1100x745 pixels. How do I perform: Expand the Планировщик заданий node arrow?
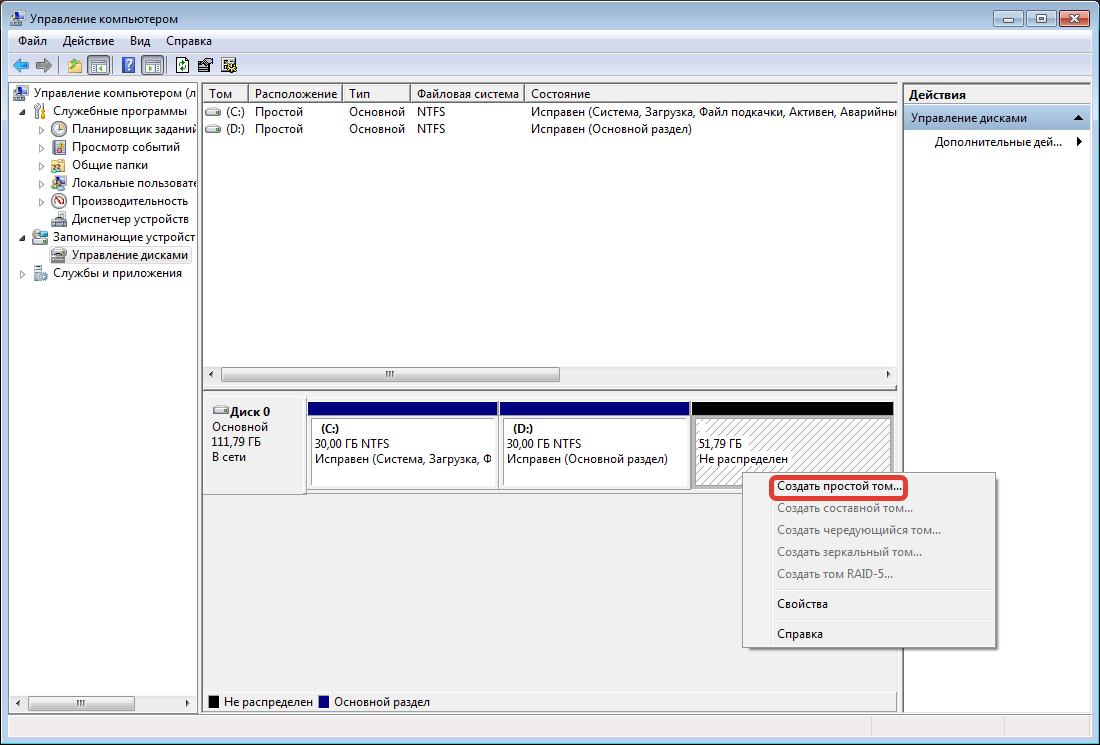tap(41, 129)
